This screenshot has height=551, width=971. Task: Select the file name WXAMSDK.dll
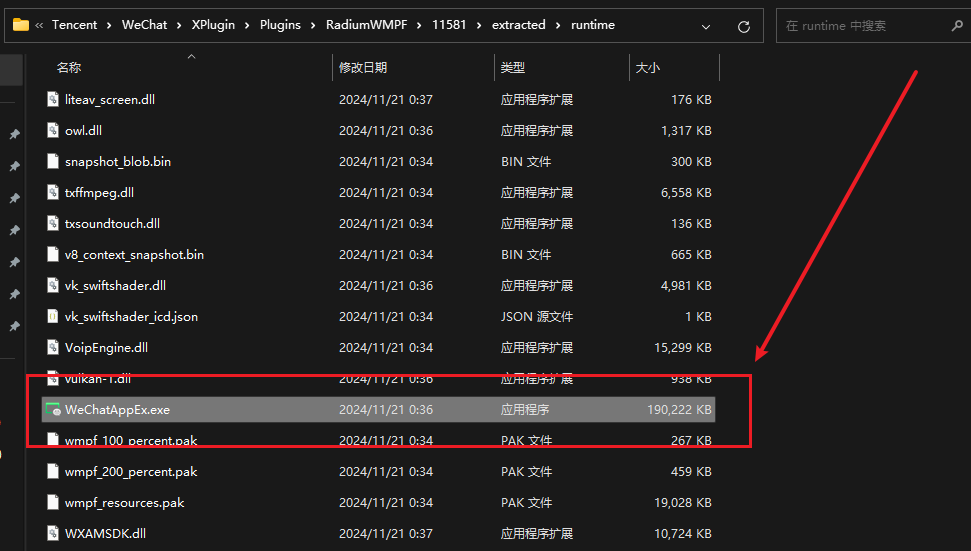click(105, 533)
